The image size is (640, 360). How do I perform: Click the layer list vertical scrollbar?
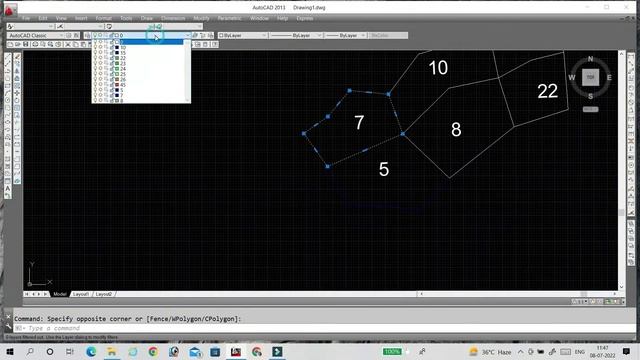point(187,71)
